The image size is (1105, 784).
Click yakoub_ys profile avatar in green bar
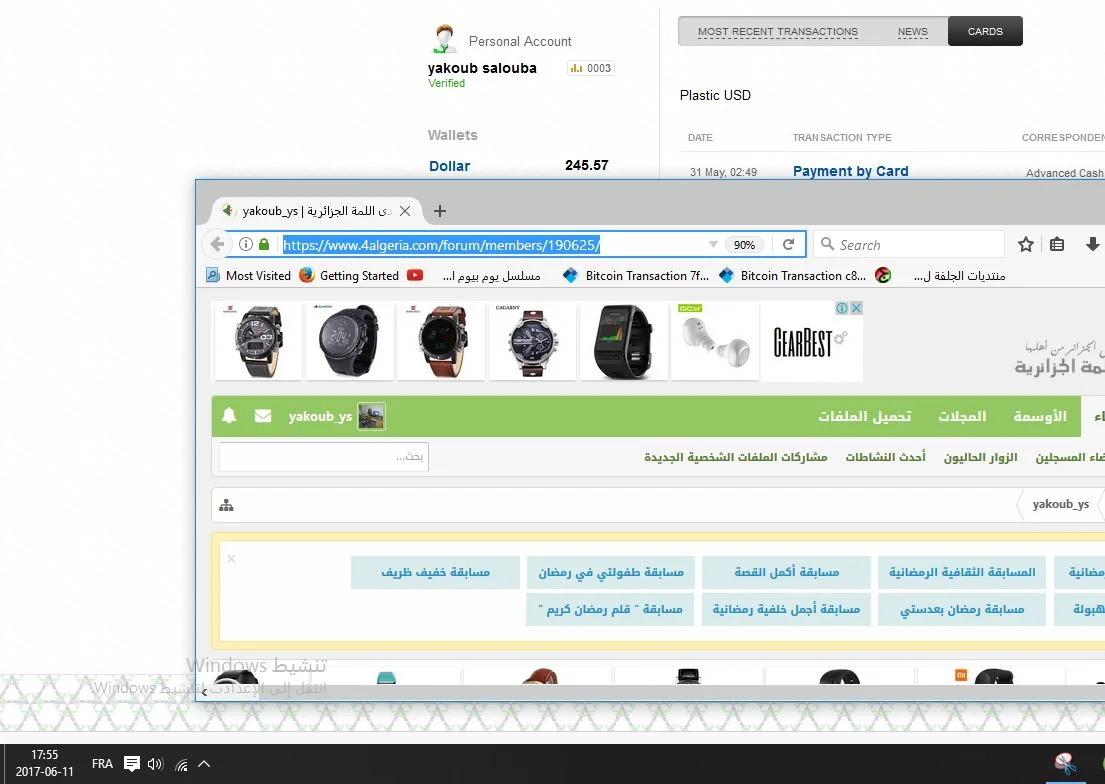point(371,416)
